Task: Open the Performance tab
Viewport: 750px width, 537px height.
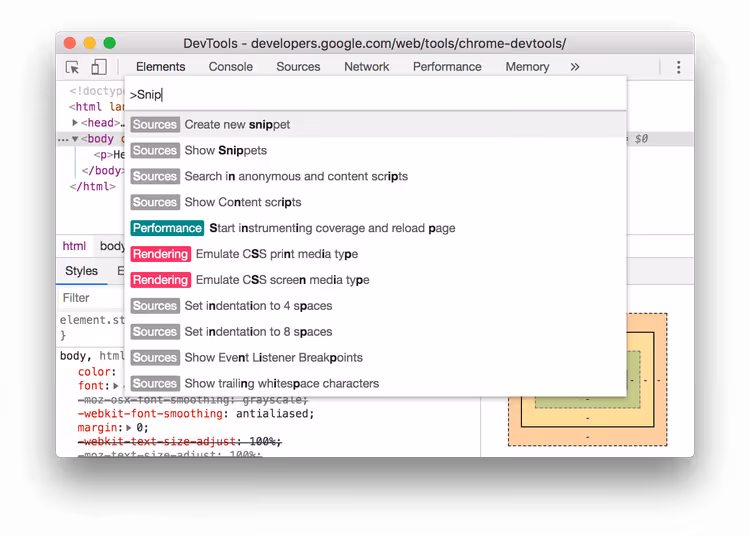Action: click(x=447, y=67)
